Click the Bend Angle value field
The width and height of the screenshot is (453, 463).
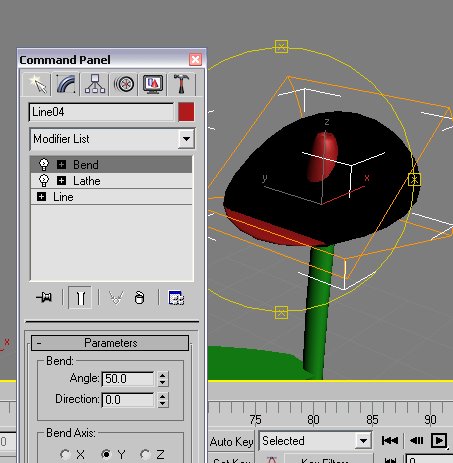pos(128,379)
